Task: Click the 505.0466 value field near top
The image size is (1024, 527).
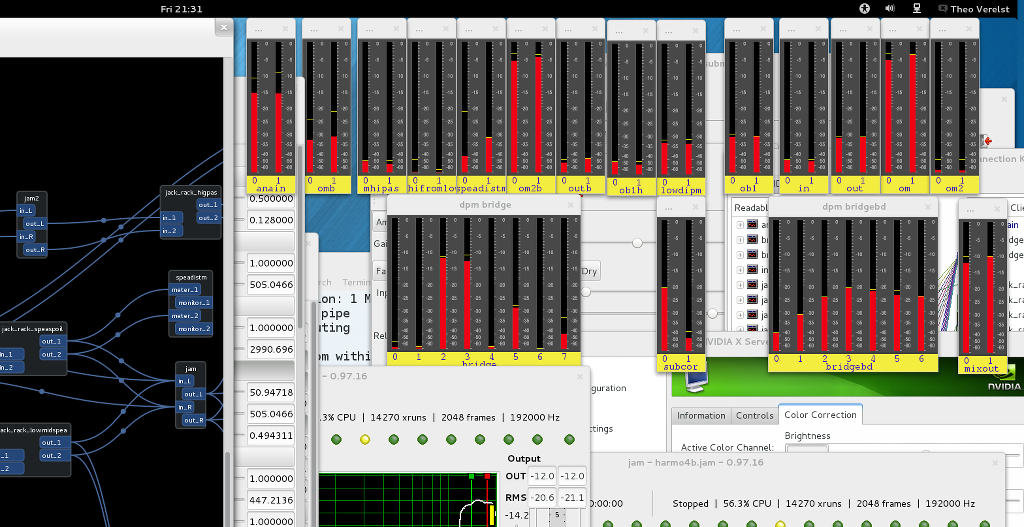Action: (270, 285)
